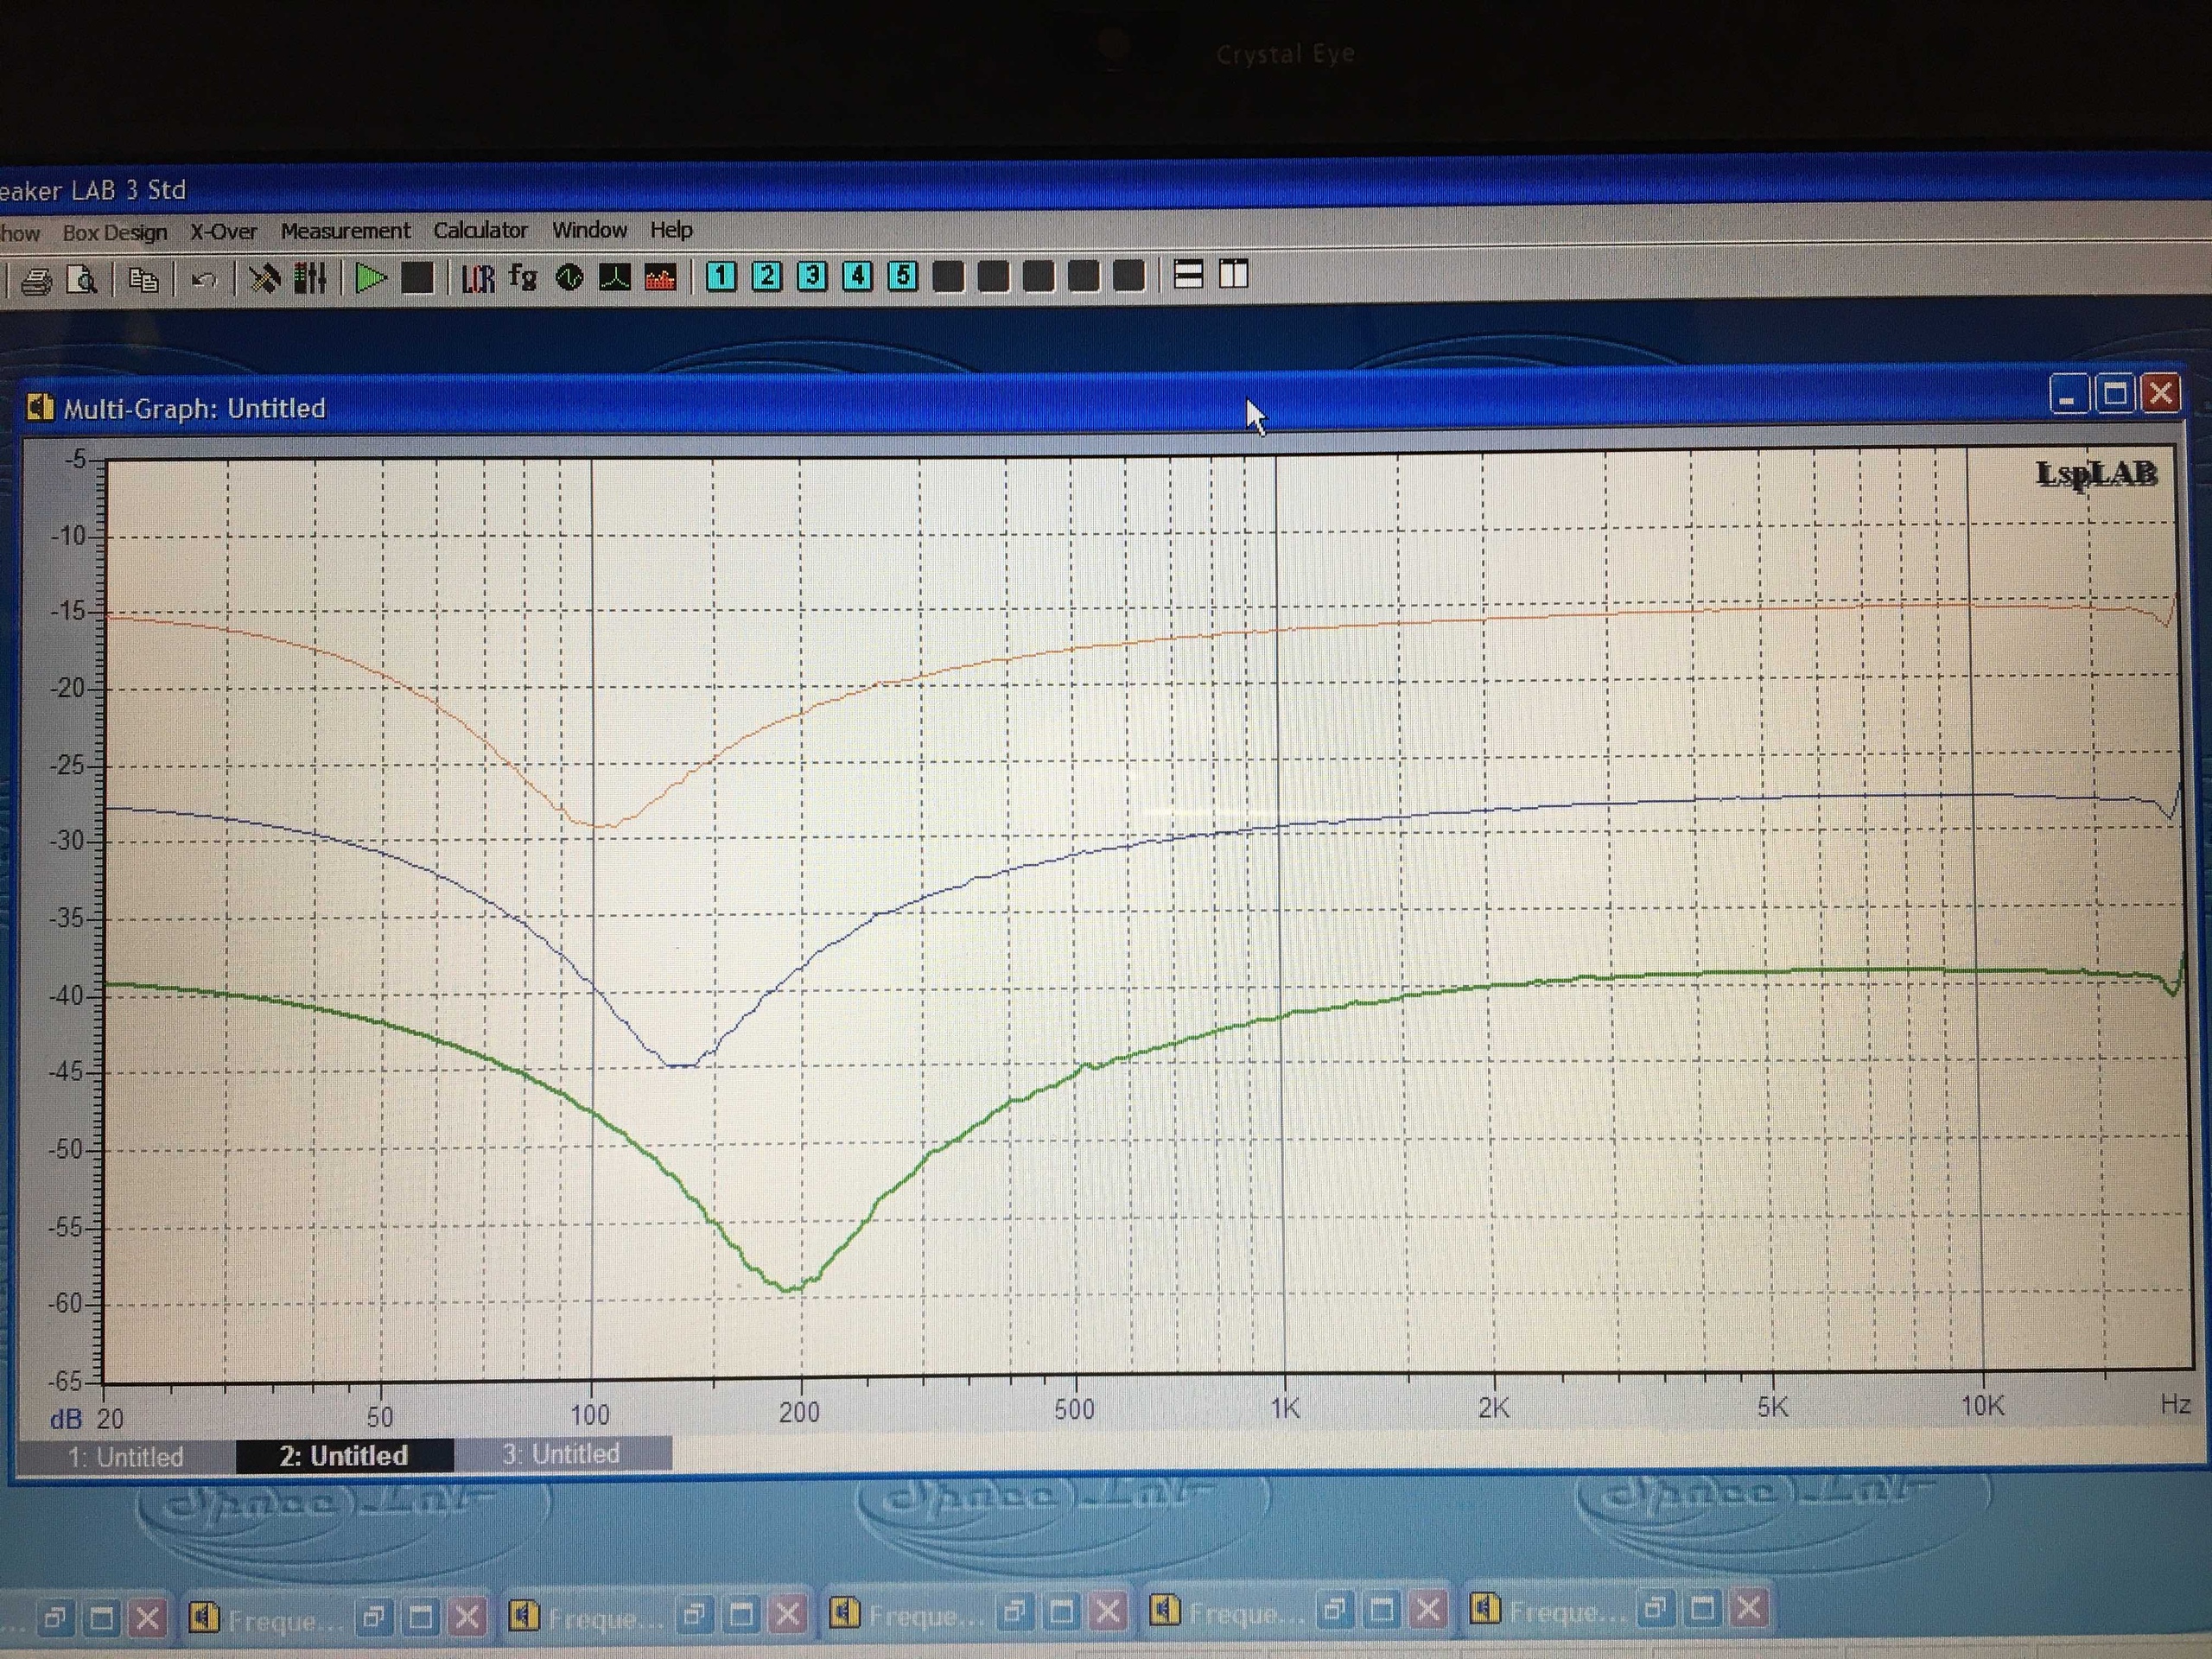Click the '1K' frequency axis label
The image size is (2212, 1659).
pyautogui.click(x=1285, y=1408)
